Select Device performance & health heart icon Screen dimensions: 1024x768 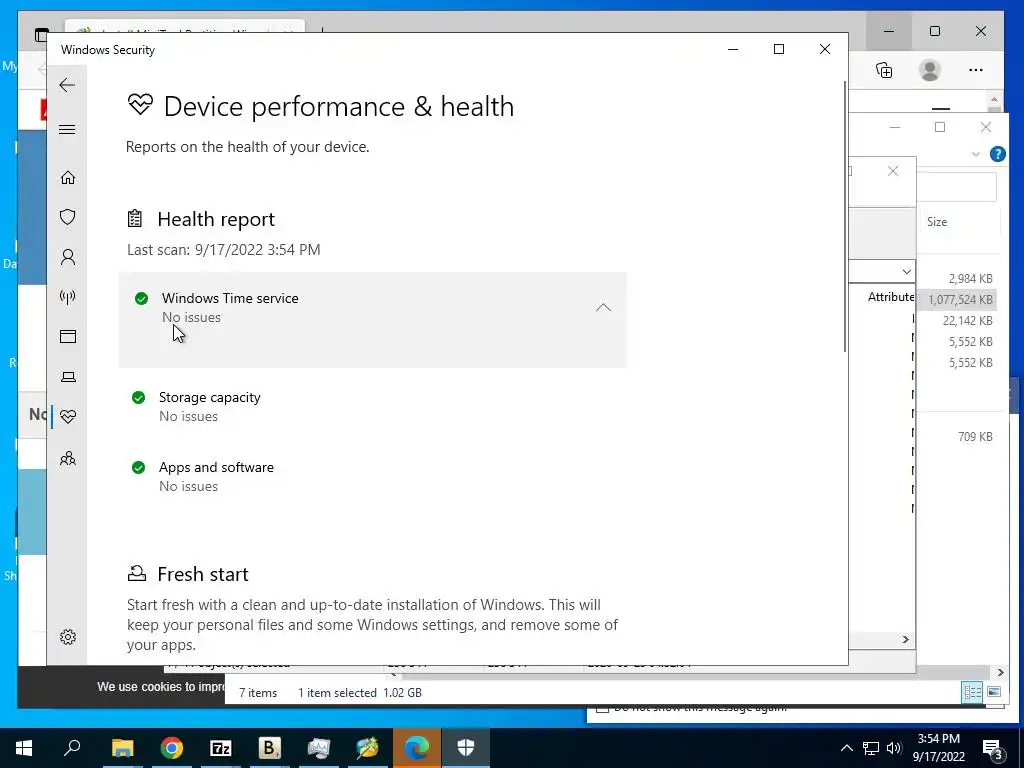(x=67, y=417)
